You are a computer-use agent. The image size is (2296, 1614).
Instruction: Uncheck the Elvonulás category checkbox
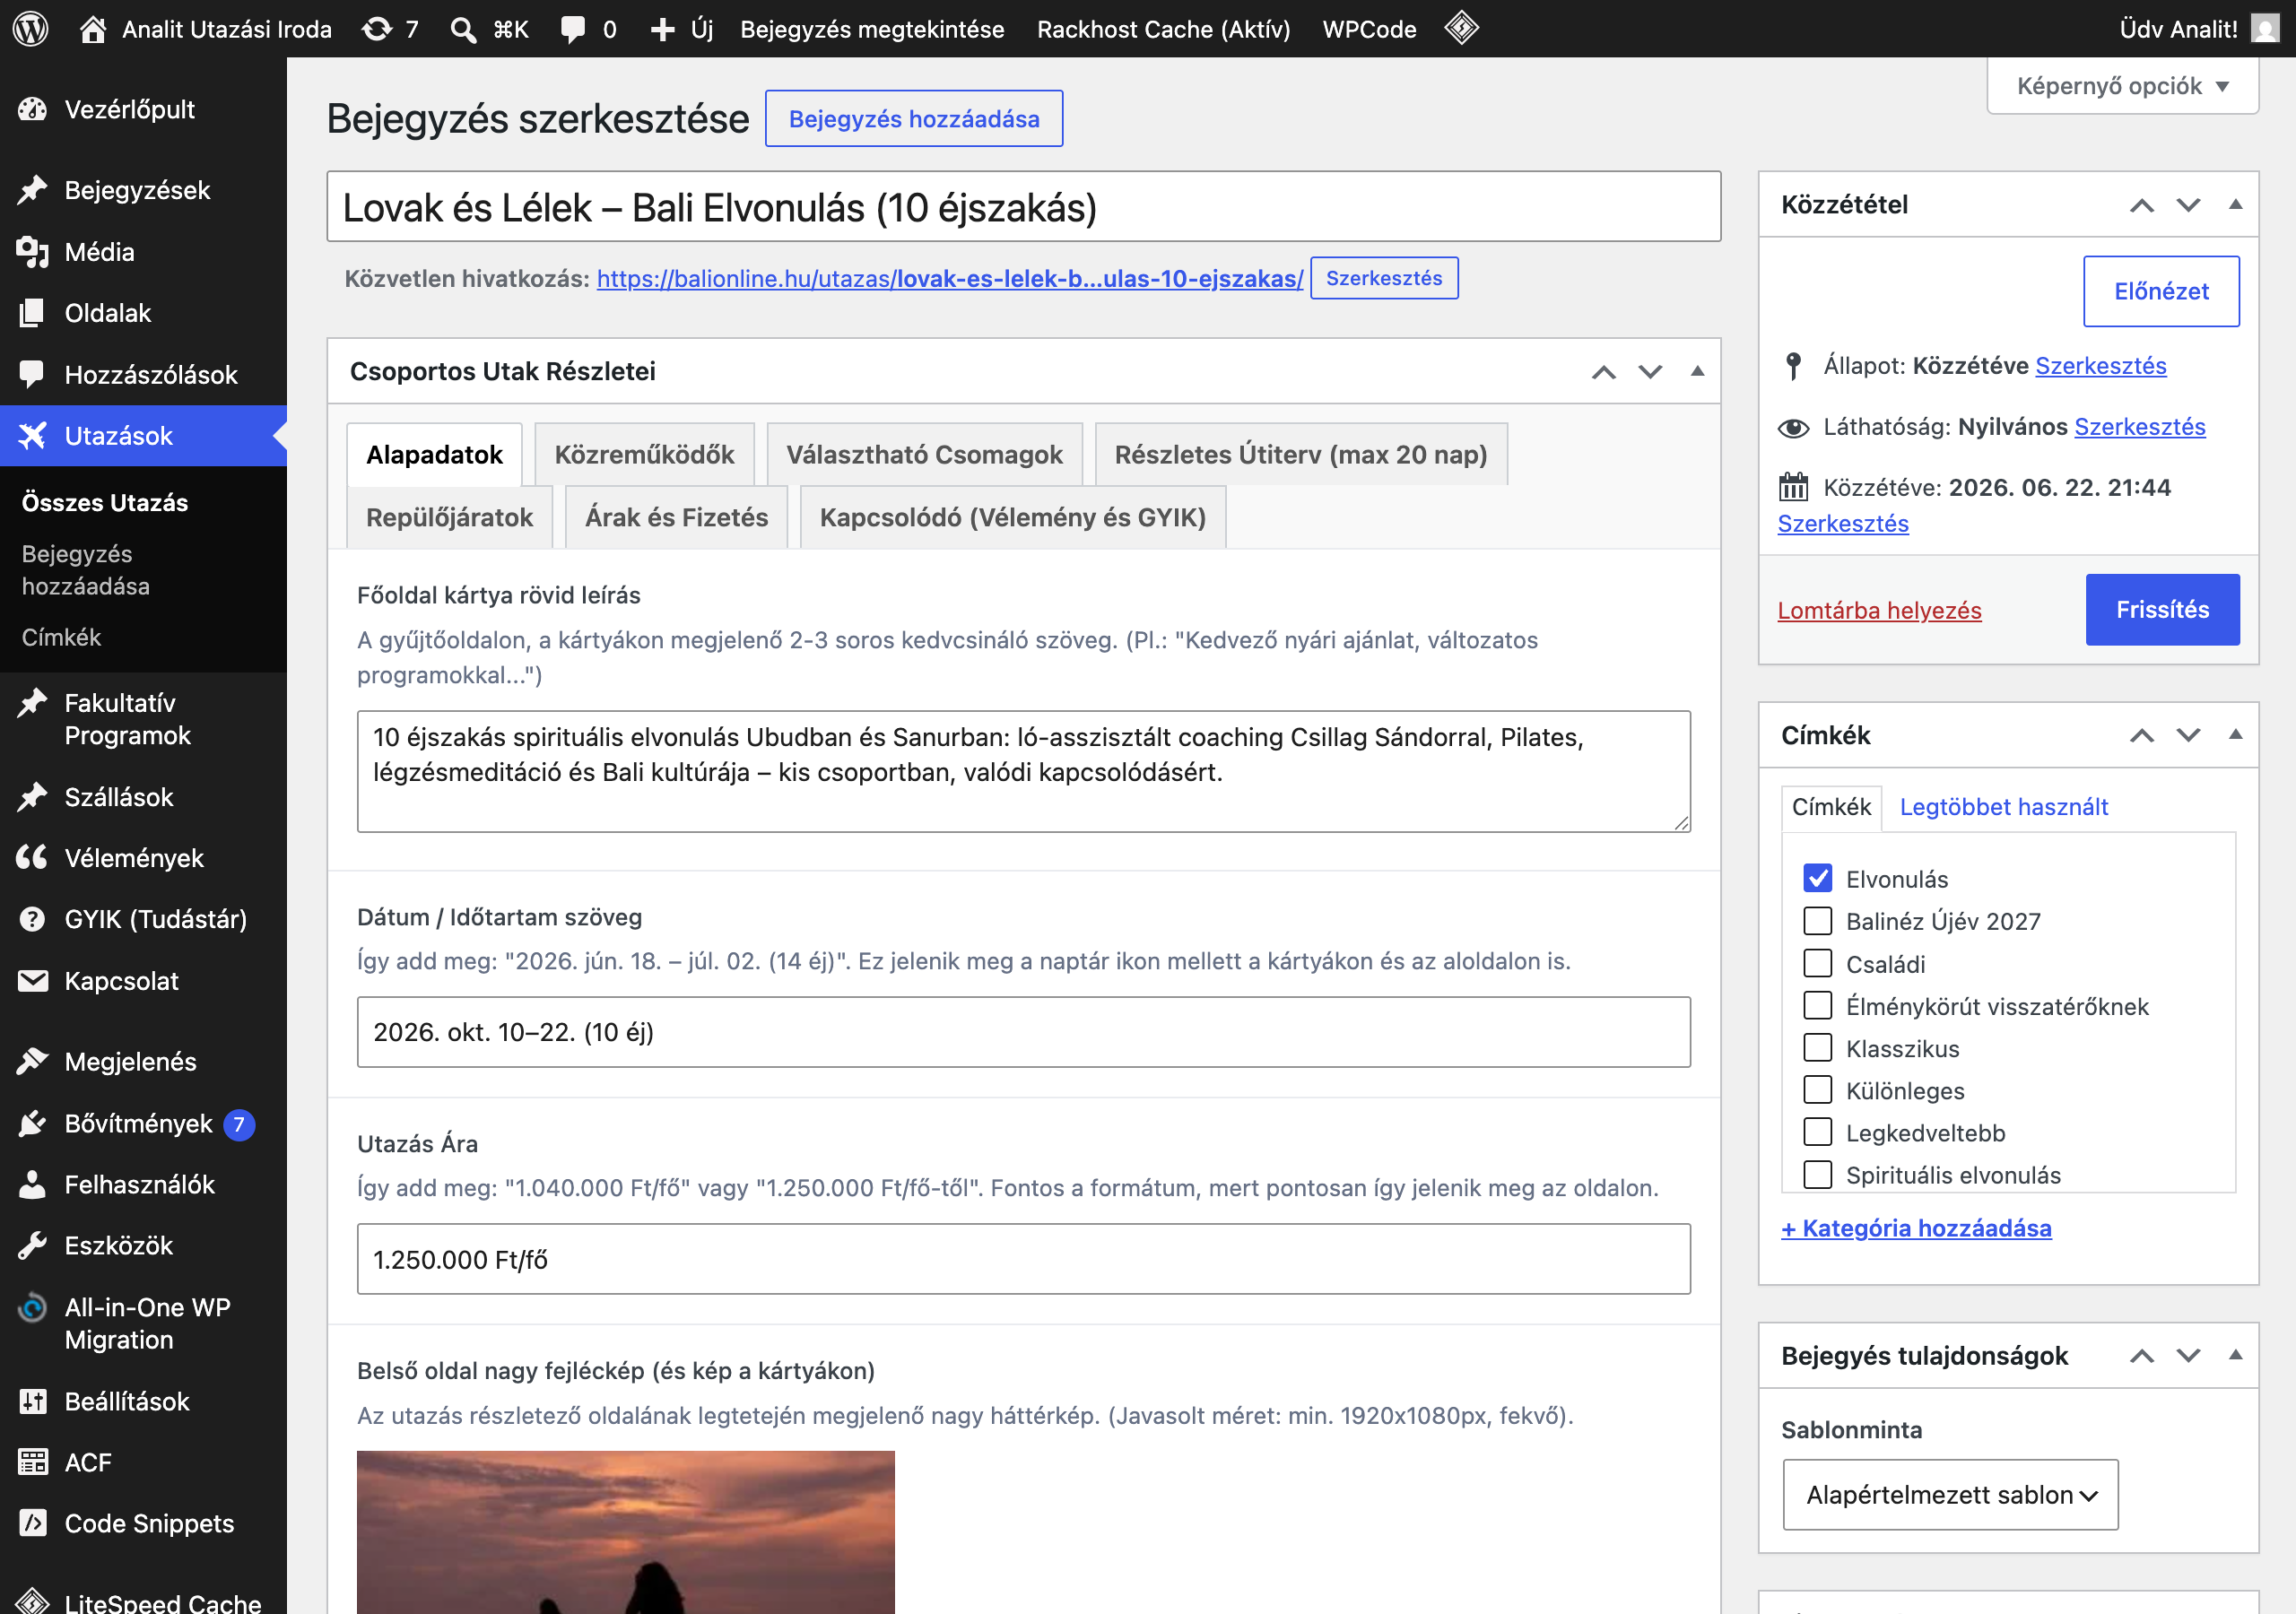coord(1817,878)
